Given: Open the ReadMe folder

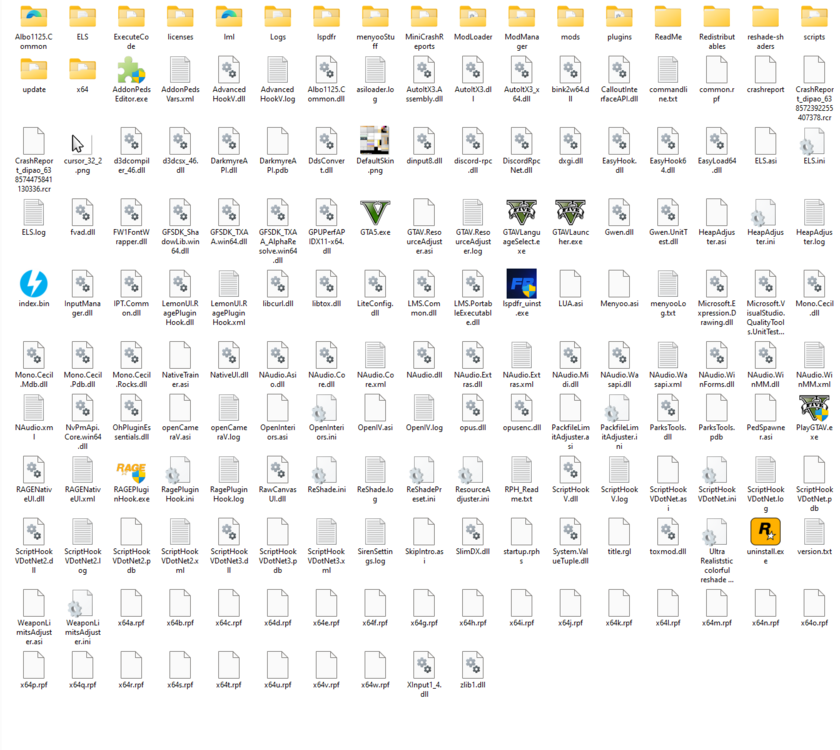Looking at the screenshot, I should [x=669, y=20].
